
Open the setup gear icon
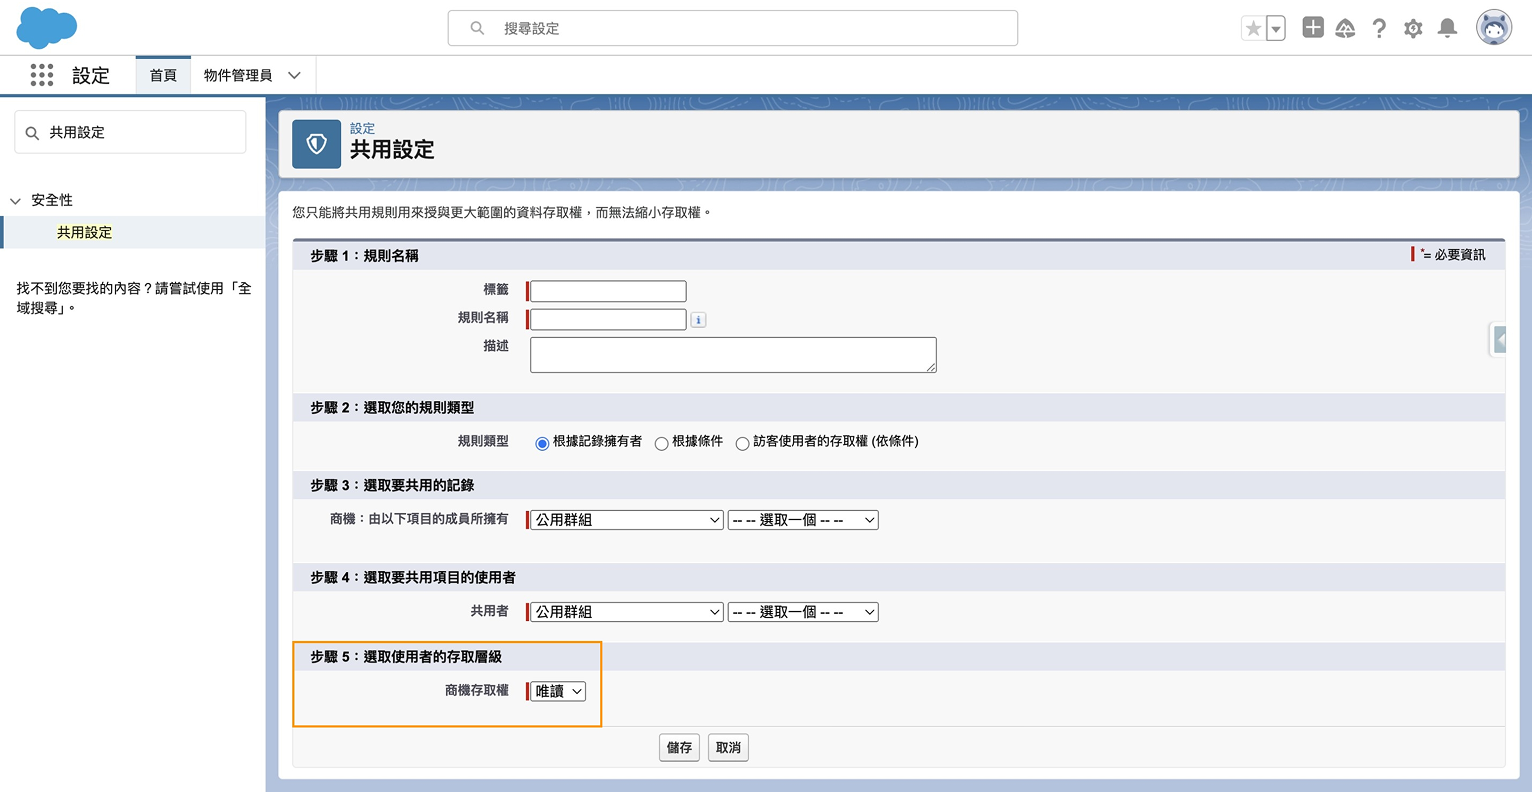pos(1413,29)
